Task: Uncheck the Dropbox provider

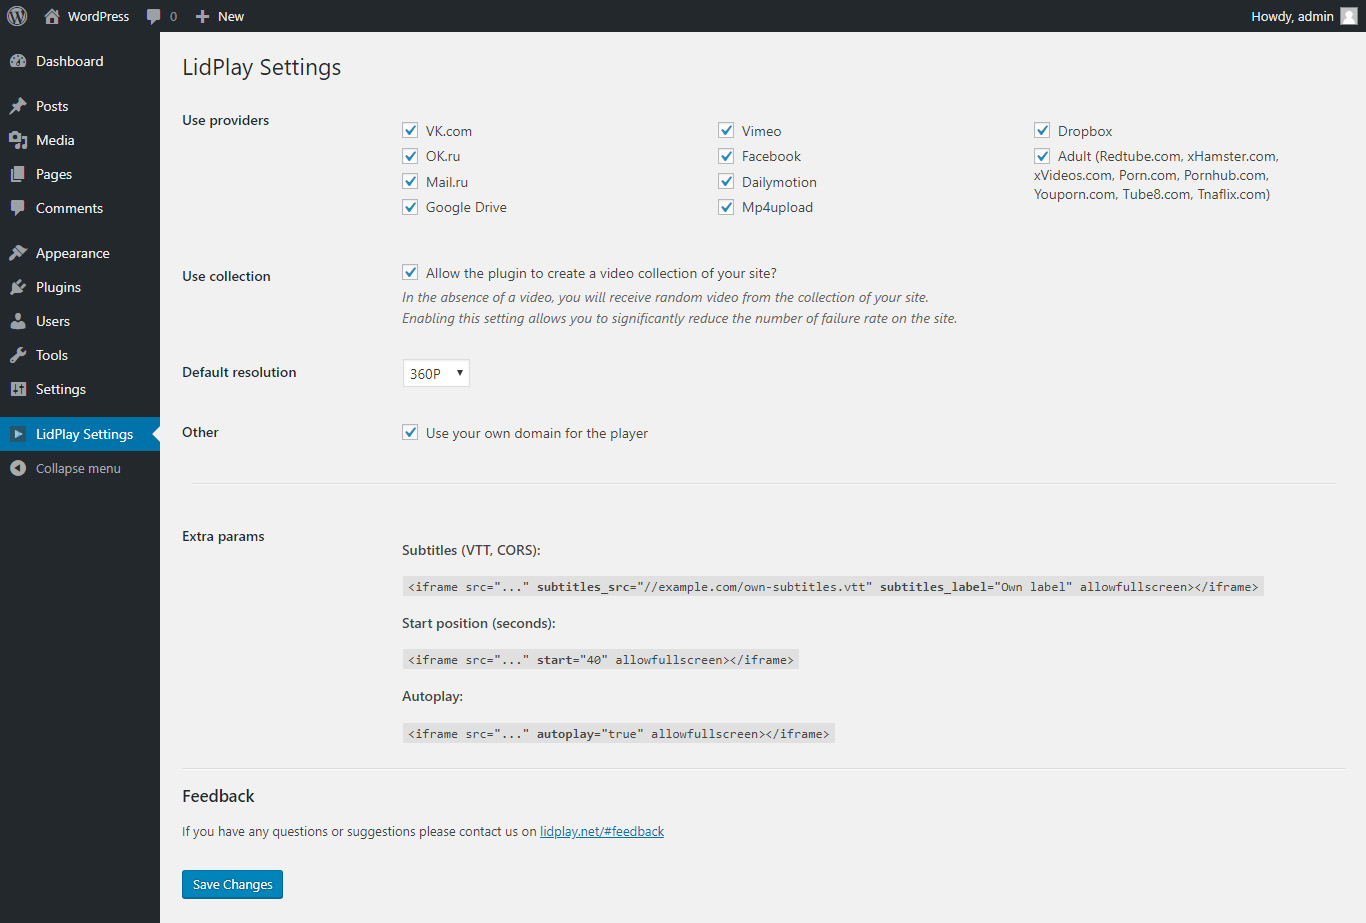Action: click(x=1042, y=130)
